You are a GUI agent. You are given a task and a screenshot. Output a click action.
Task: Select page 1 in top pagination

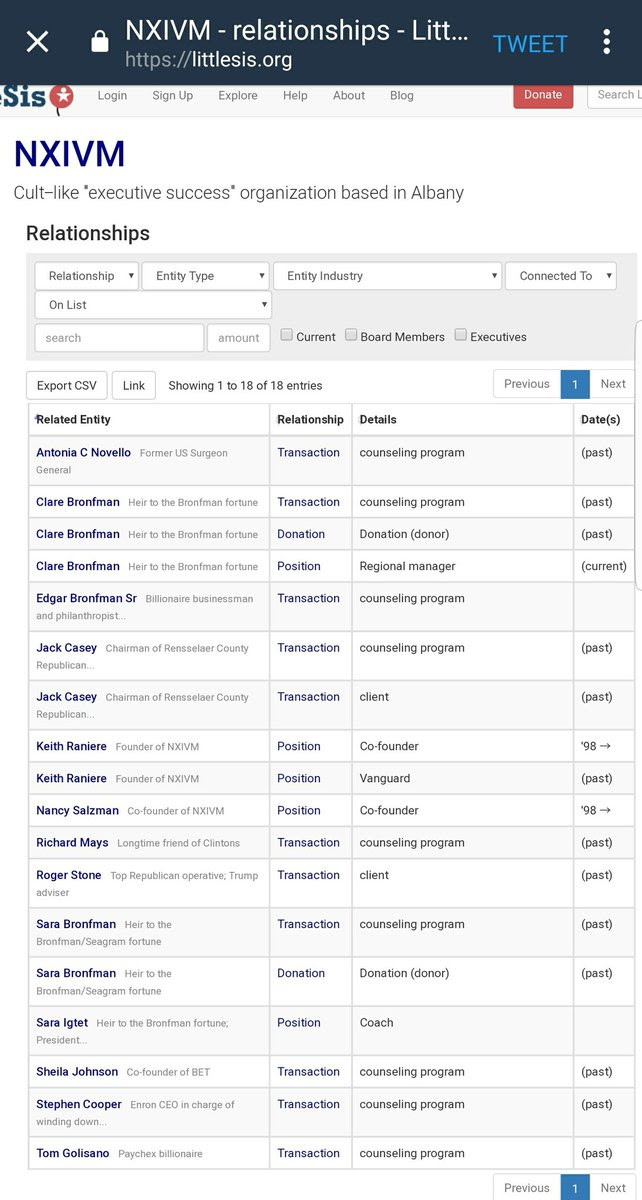575,384
